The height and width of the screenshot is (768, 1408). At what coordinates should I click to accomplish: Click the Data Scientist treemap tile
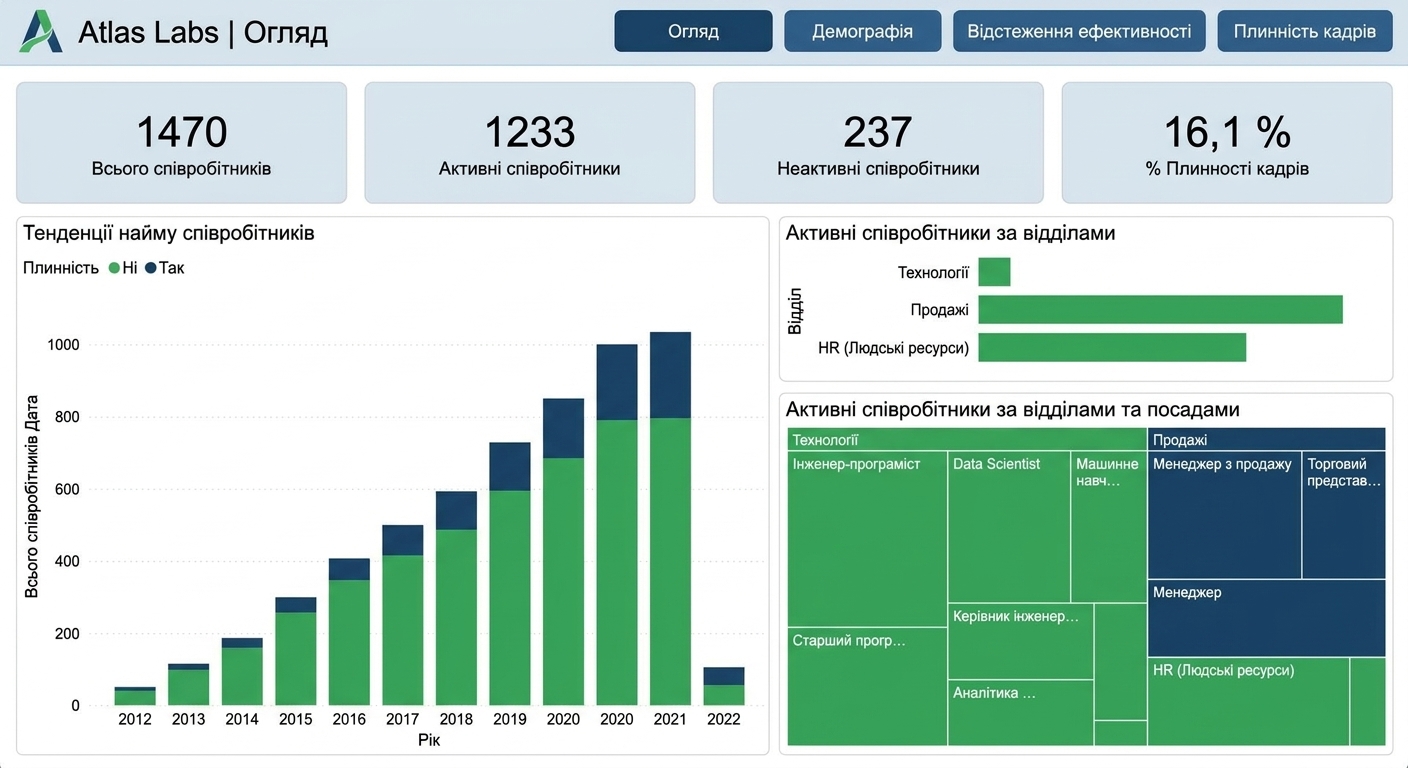point(1009,526)
